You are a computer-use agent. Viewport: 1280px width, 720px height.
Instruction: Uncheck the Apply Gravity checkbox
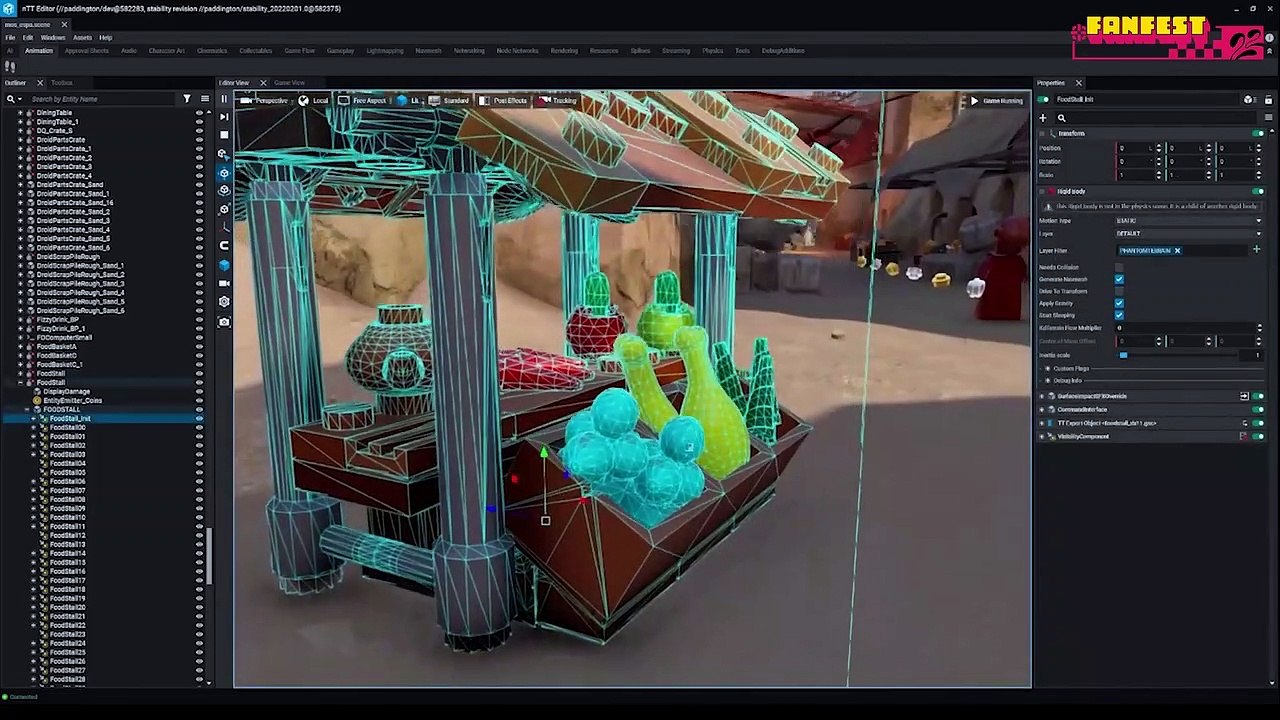pyautogui.click(x=1119, y=303)
